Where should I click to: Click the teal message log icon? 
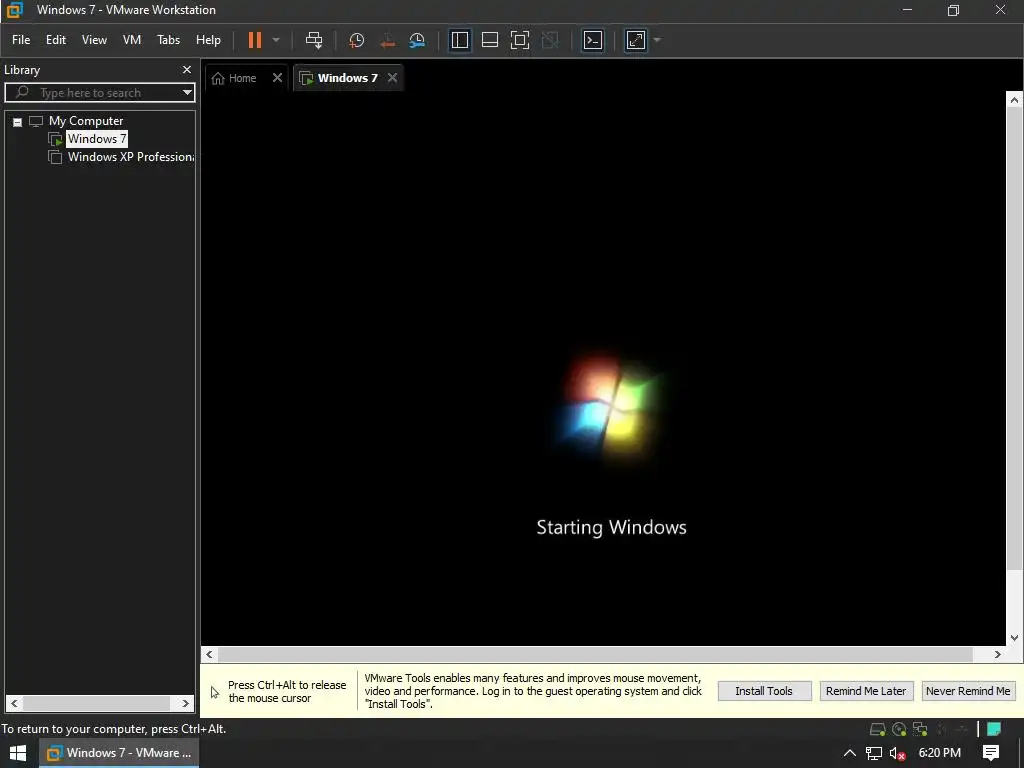point(994,729)
